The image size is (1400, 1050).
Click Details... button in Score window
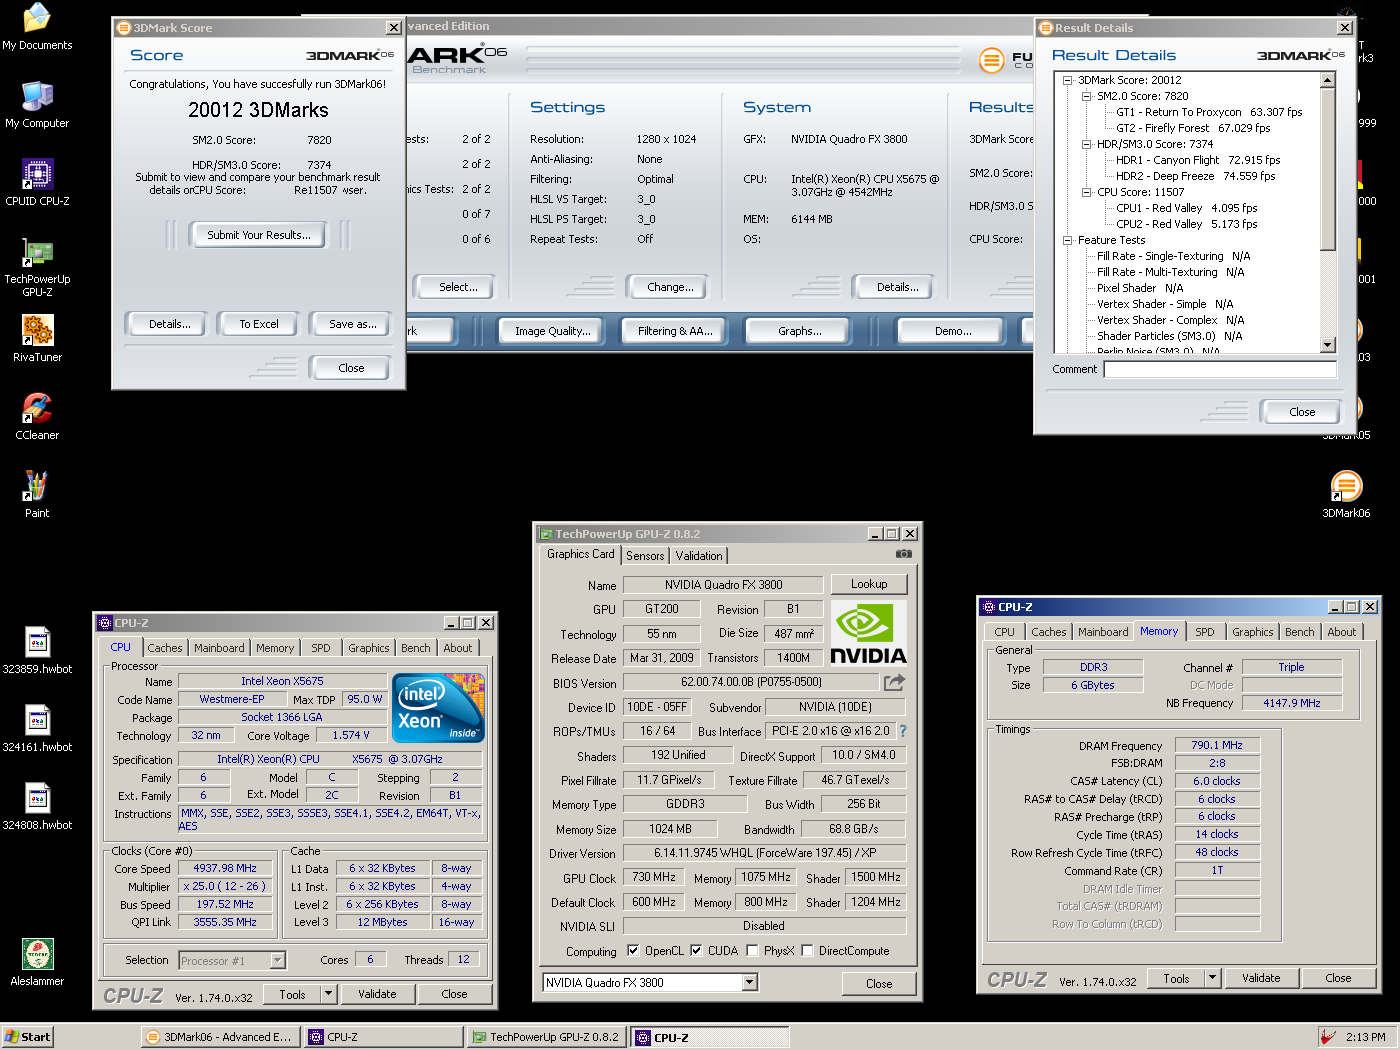pyautogui.click(x=165, y=324)
